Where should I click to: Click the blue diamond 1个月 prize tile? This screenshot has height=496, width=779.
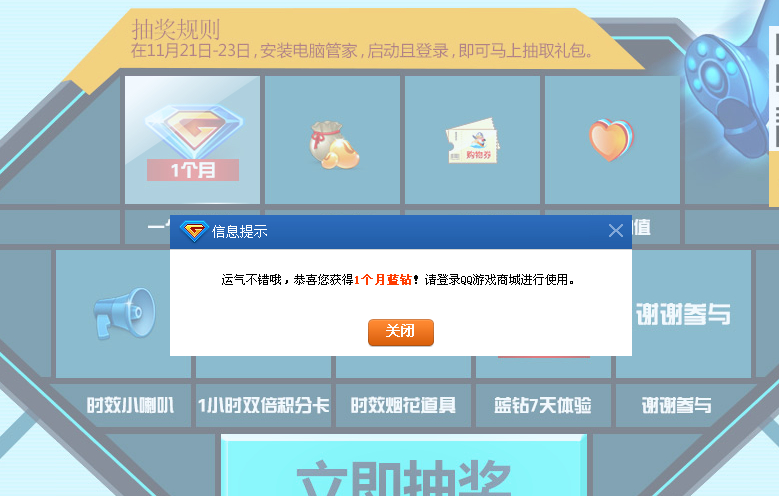pyautogui.click(x=192, y=140)
